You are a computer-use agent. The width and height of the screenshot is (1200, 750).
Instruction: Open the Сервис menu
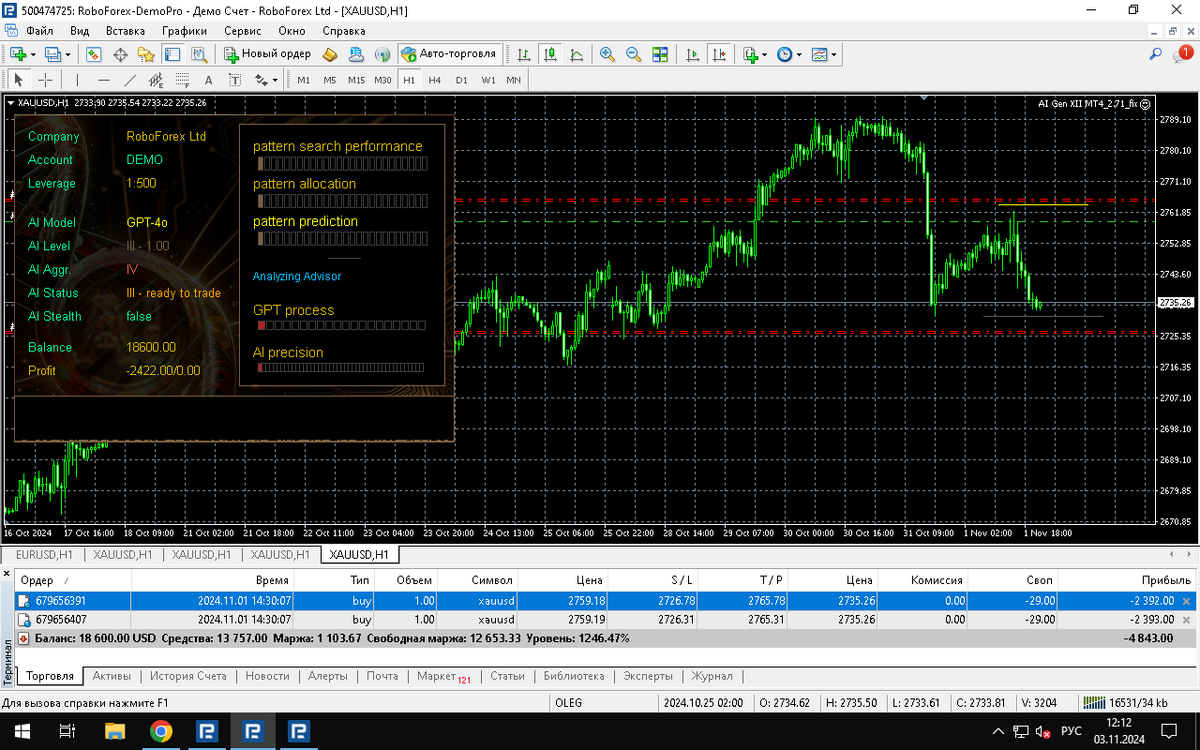coord(242,31)
